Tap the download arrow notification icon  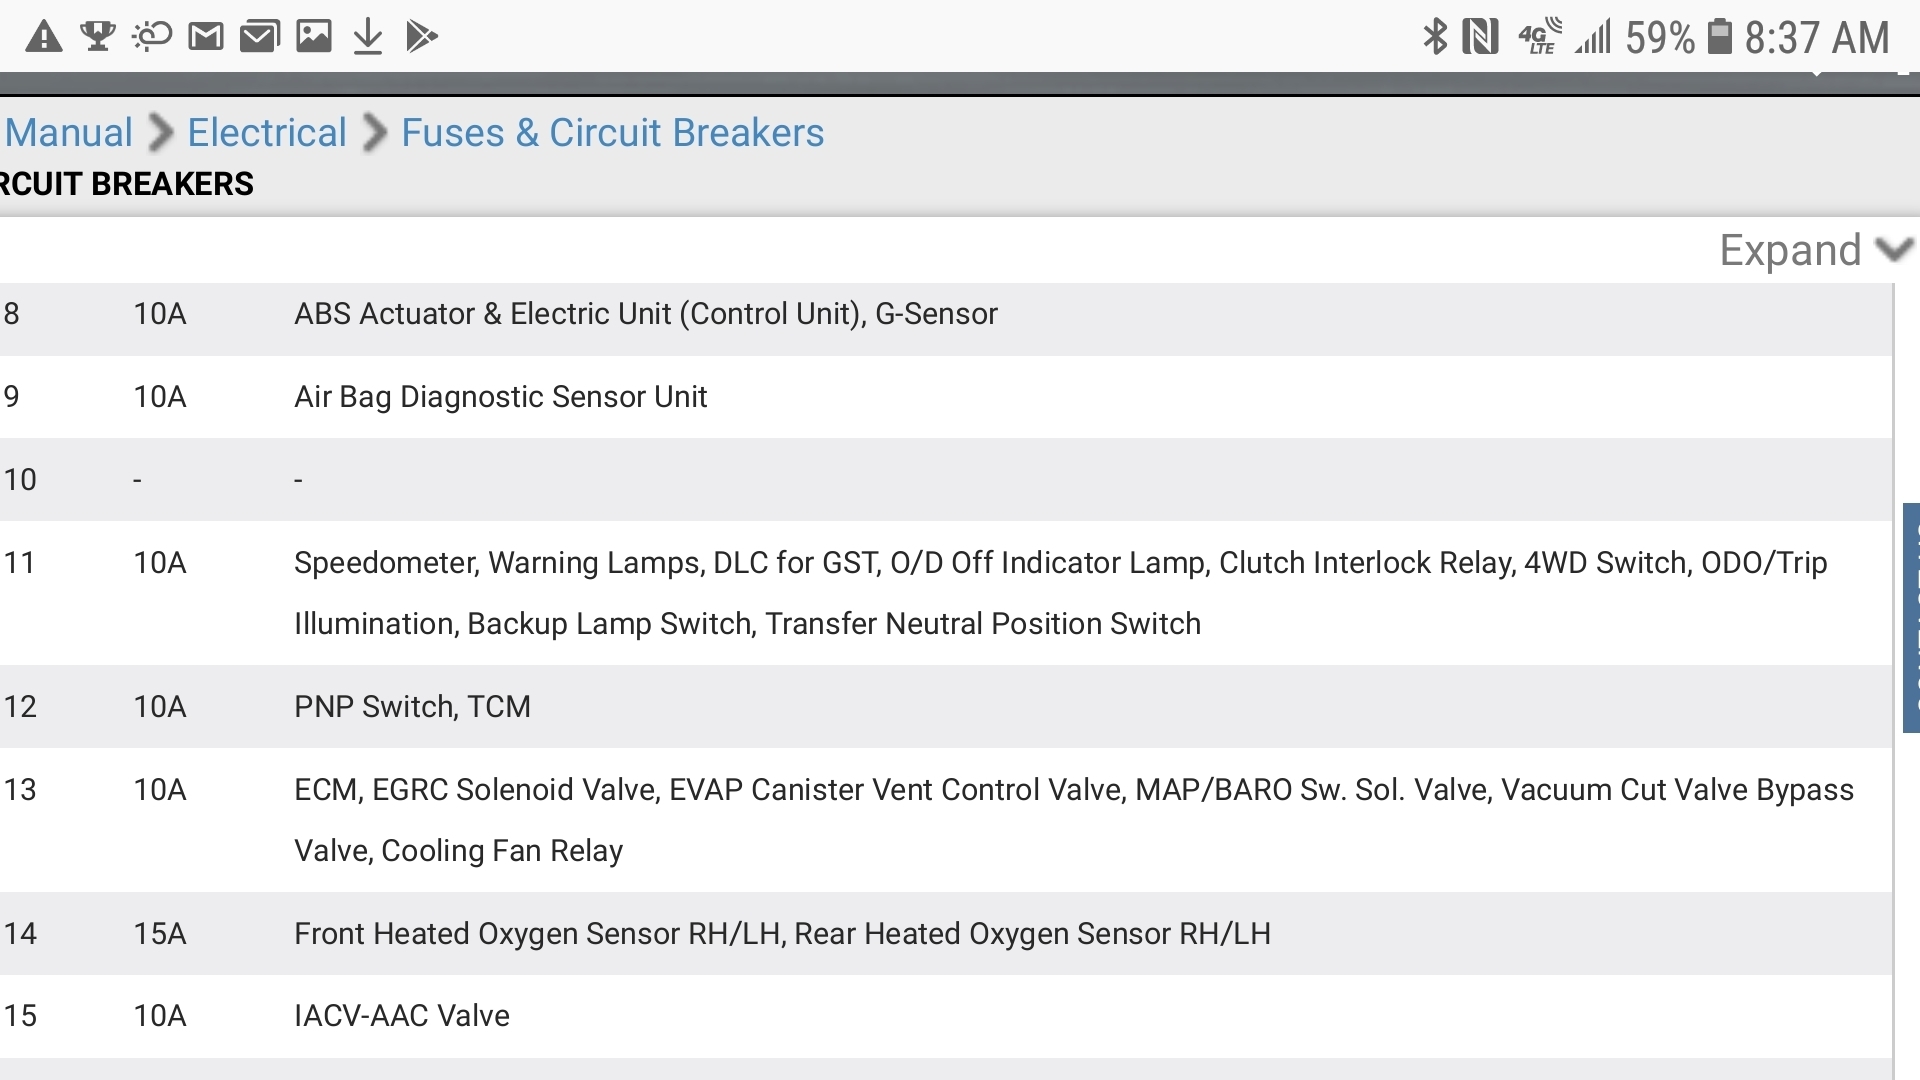368,37
